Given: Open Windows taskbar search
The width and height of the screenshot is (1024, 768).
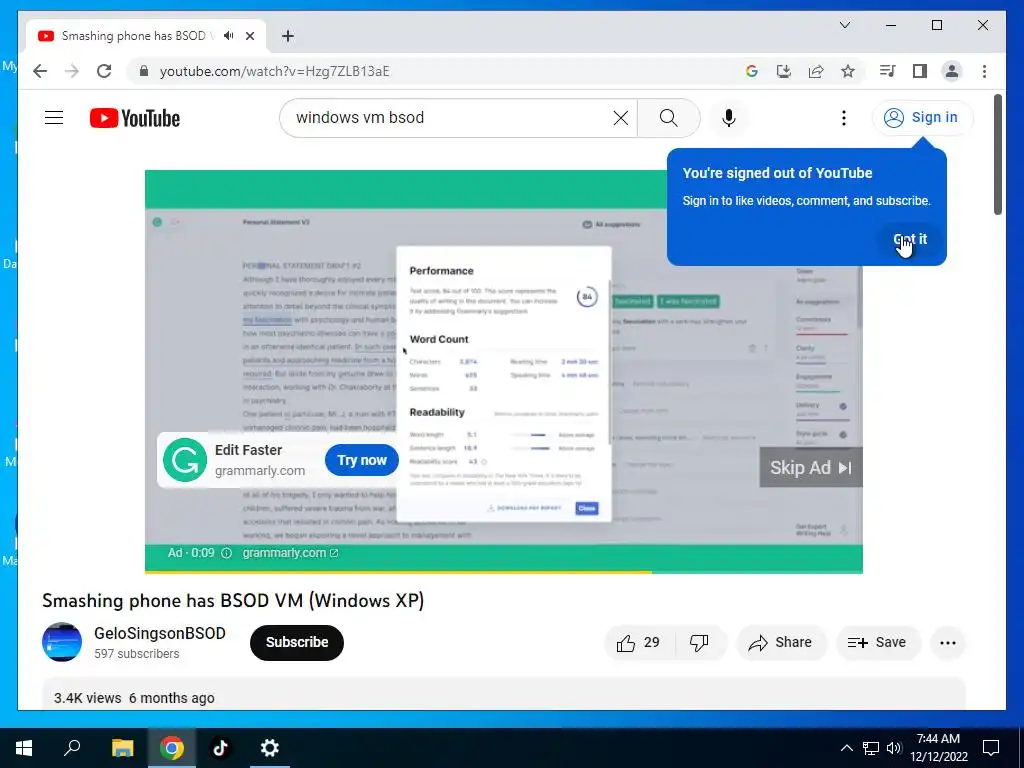Looking at the screenshot, I should tap(72, 748).
